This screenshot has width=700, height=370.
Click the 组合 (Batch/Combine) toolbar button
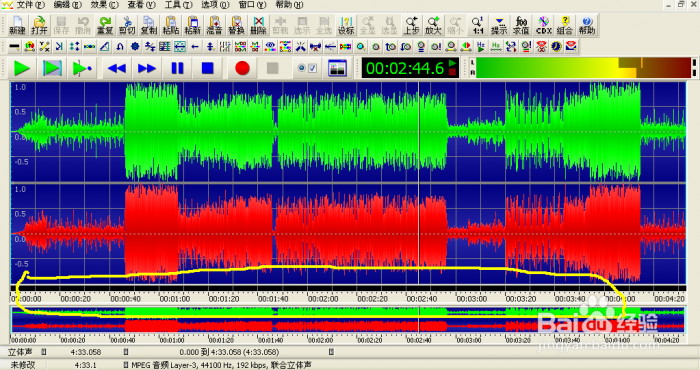(x=565, y=25)
